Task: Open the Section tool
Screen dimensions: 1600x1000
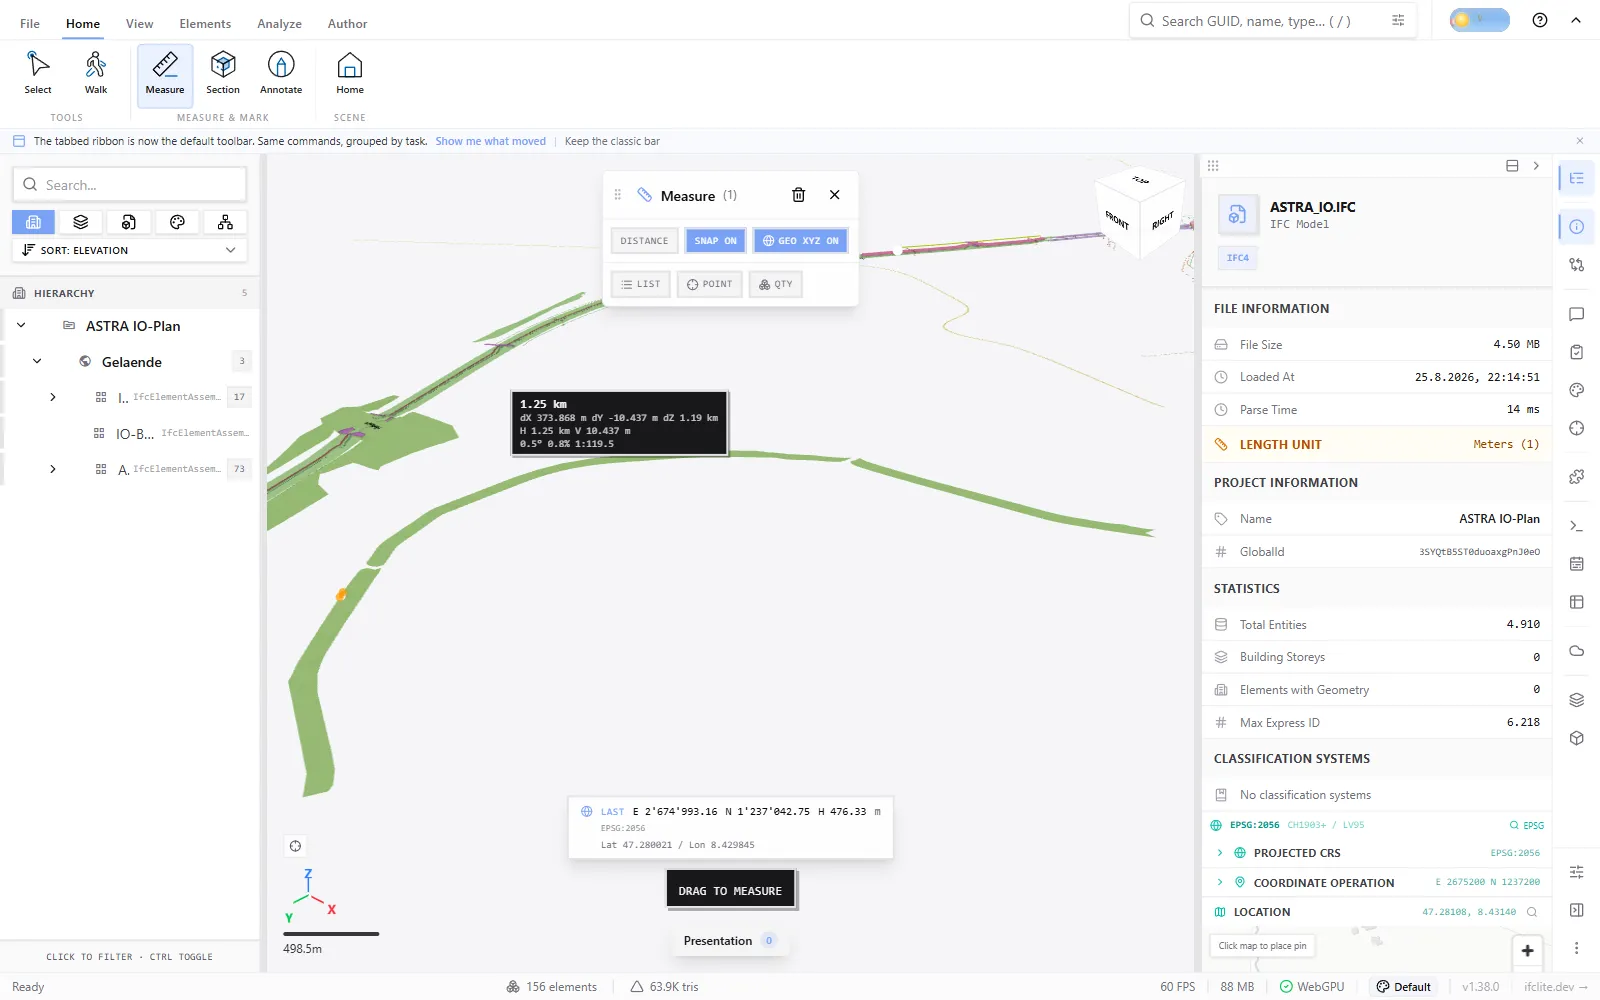Action: click(223, 73)
